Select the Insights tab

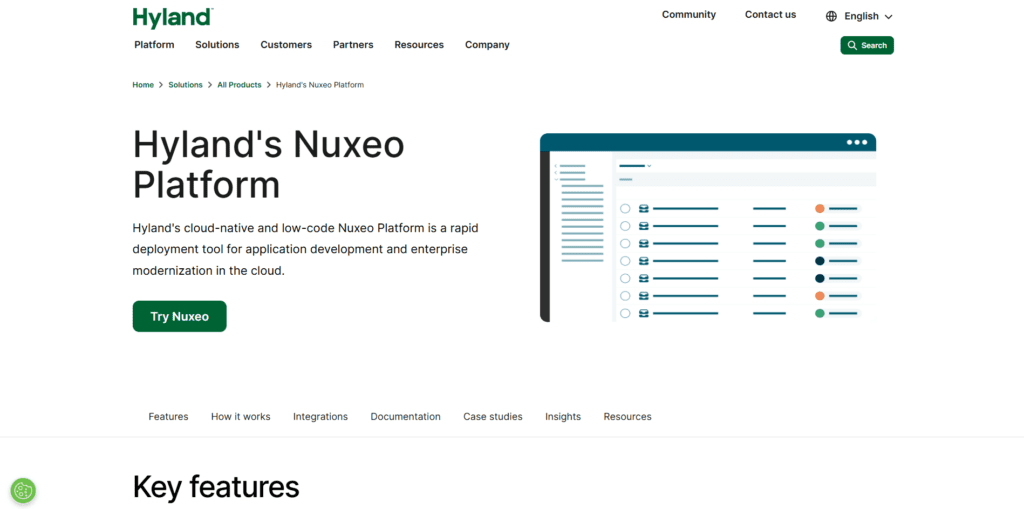pos(563,416)
